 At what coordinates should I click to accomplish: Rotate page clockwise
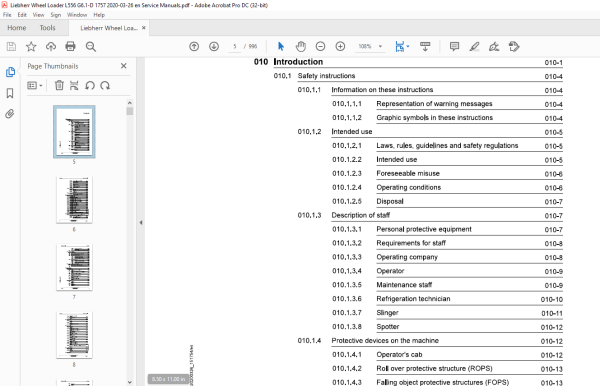[x=105, y=85]
